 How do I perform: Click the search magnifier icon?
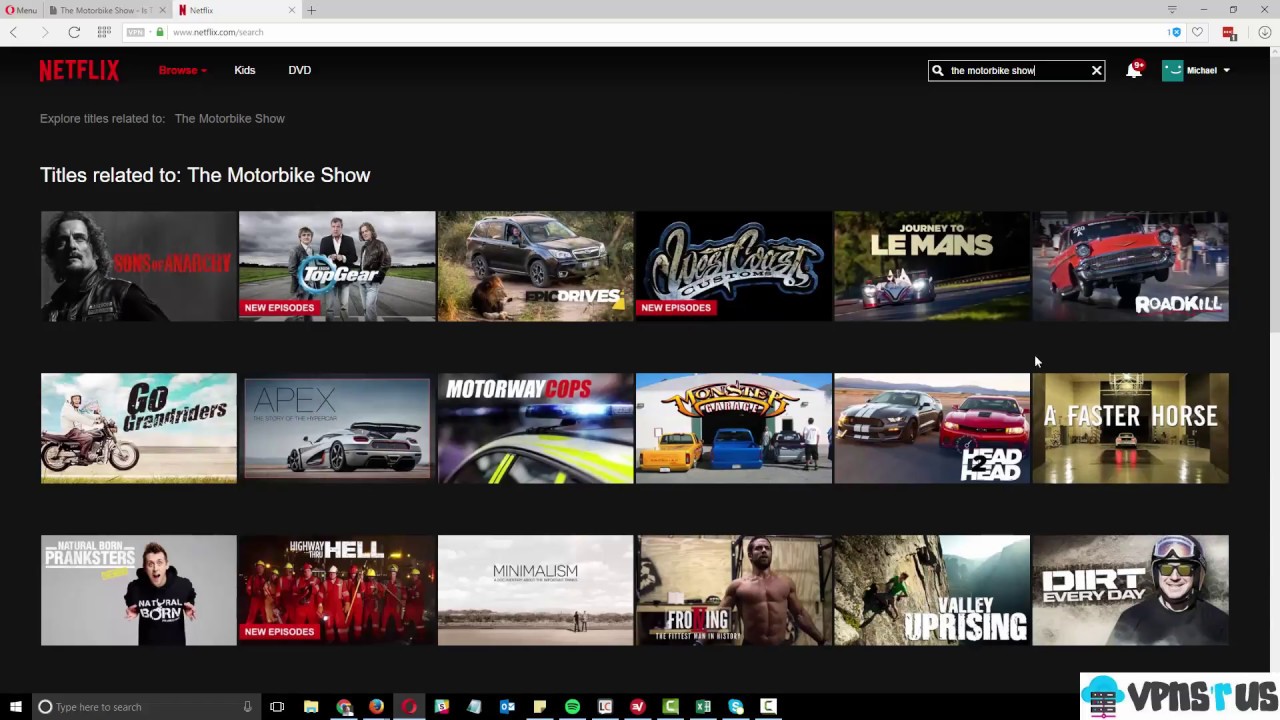[x=937, y=70]
